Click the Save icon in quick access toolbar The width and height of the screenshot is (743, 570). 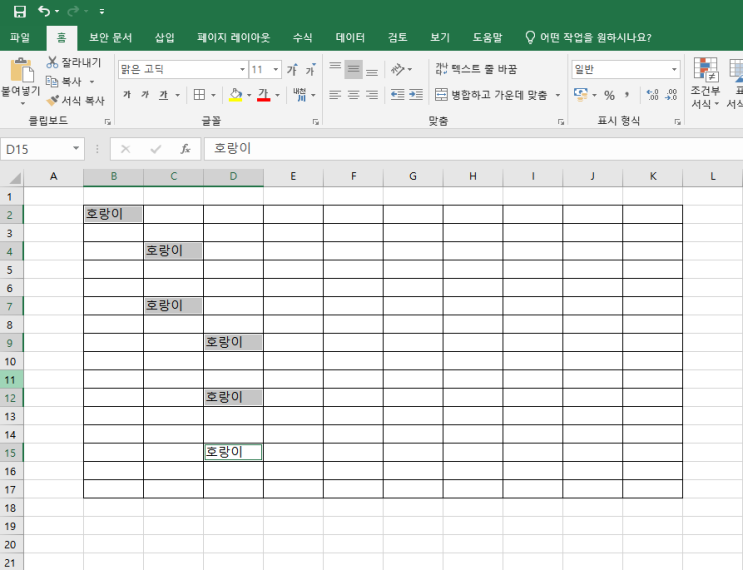click(x=19, y=11)
